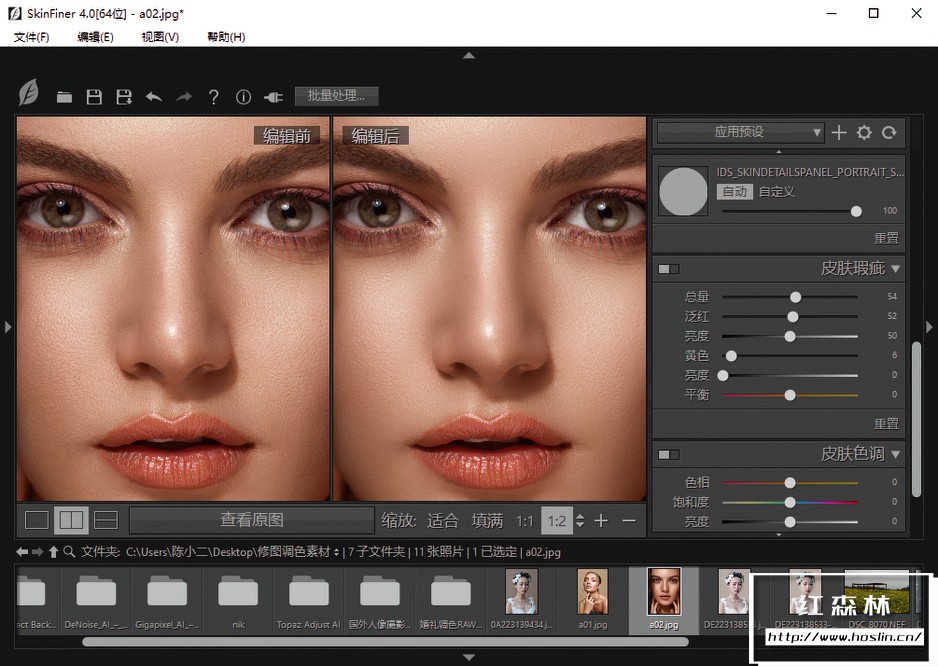Open the 视图(V) menu

click(160, 37)
